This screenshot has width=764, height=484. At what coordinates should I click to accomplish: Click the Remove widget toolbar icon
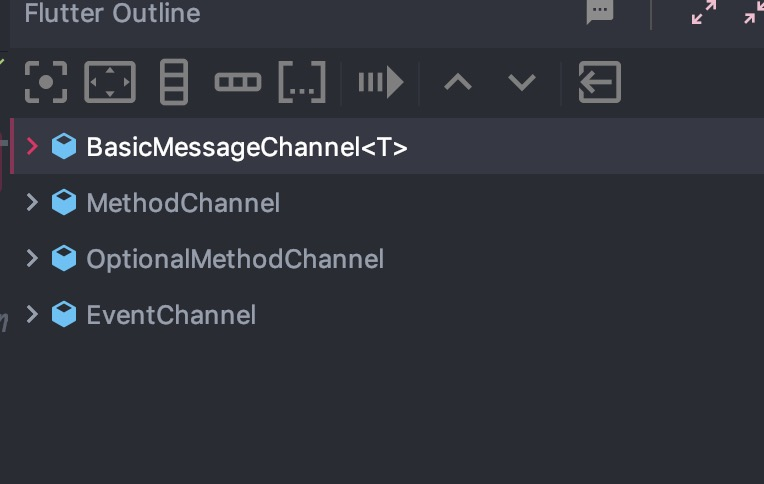click(x=600, y=82)
